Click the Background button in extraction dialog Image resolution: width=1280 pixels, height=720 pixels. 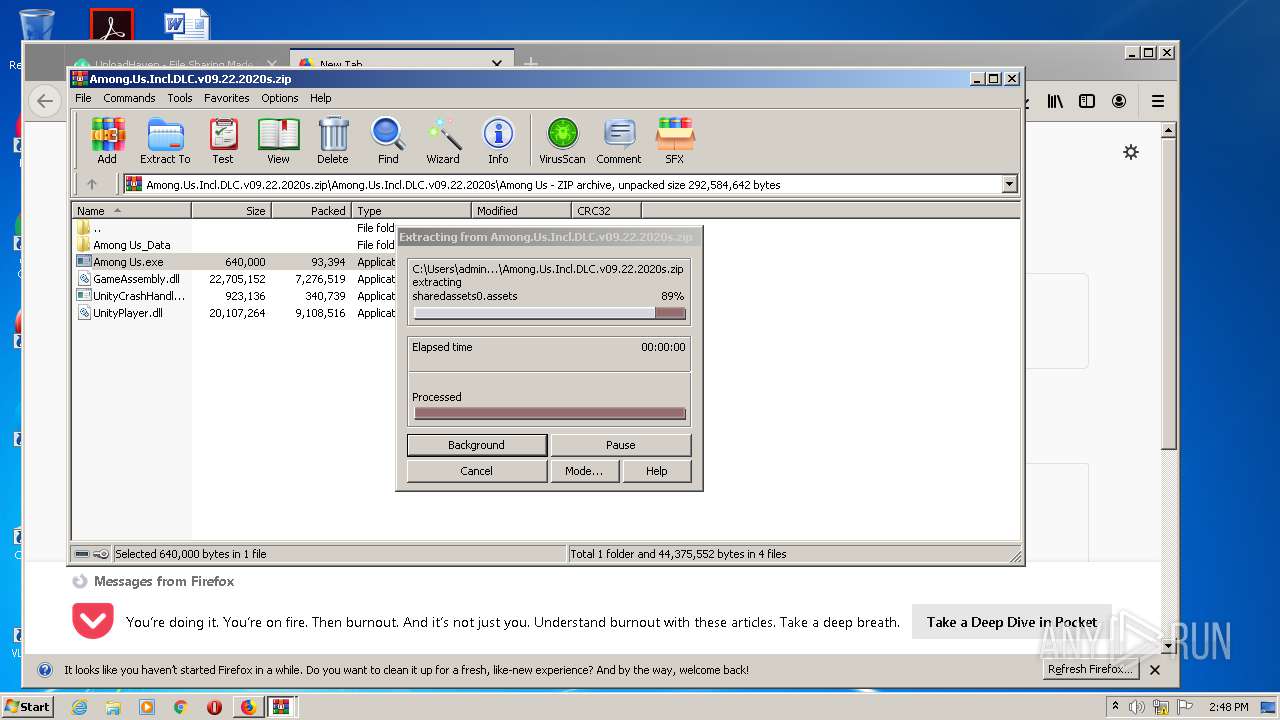tap(476, 445)
